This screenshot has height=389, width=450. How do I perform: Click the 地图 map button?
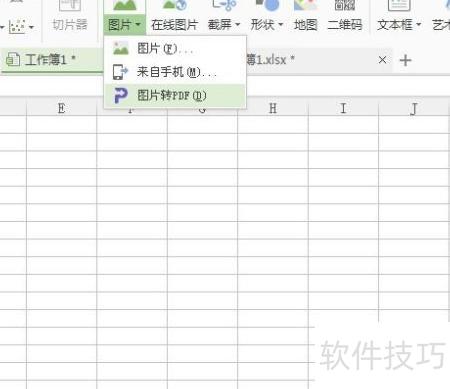pos(305,25)
